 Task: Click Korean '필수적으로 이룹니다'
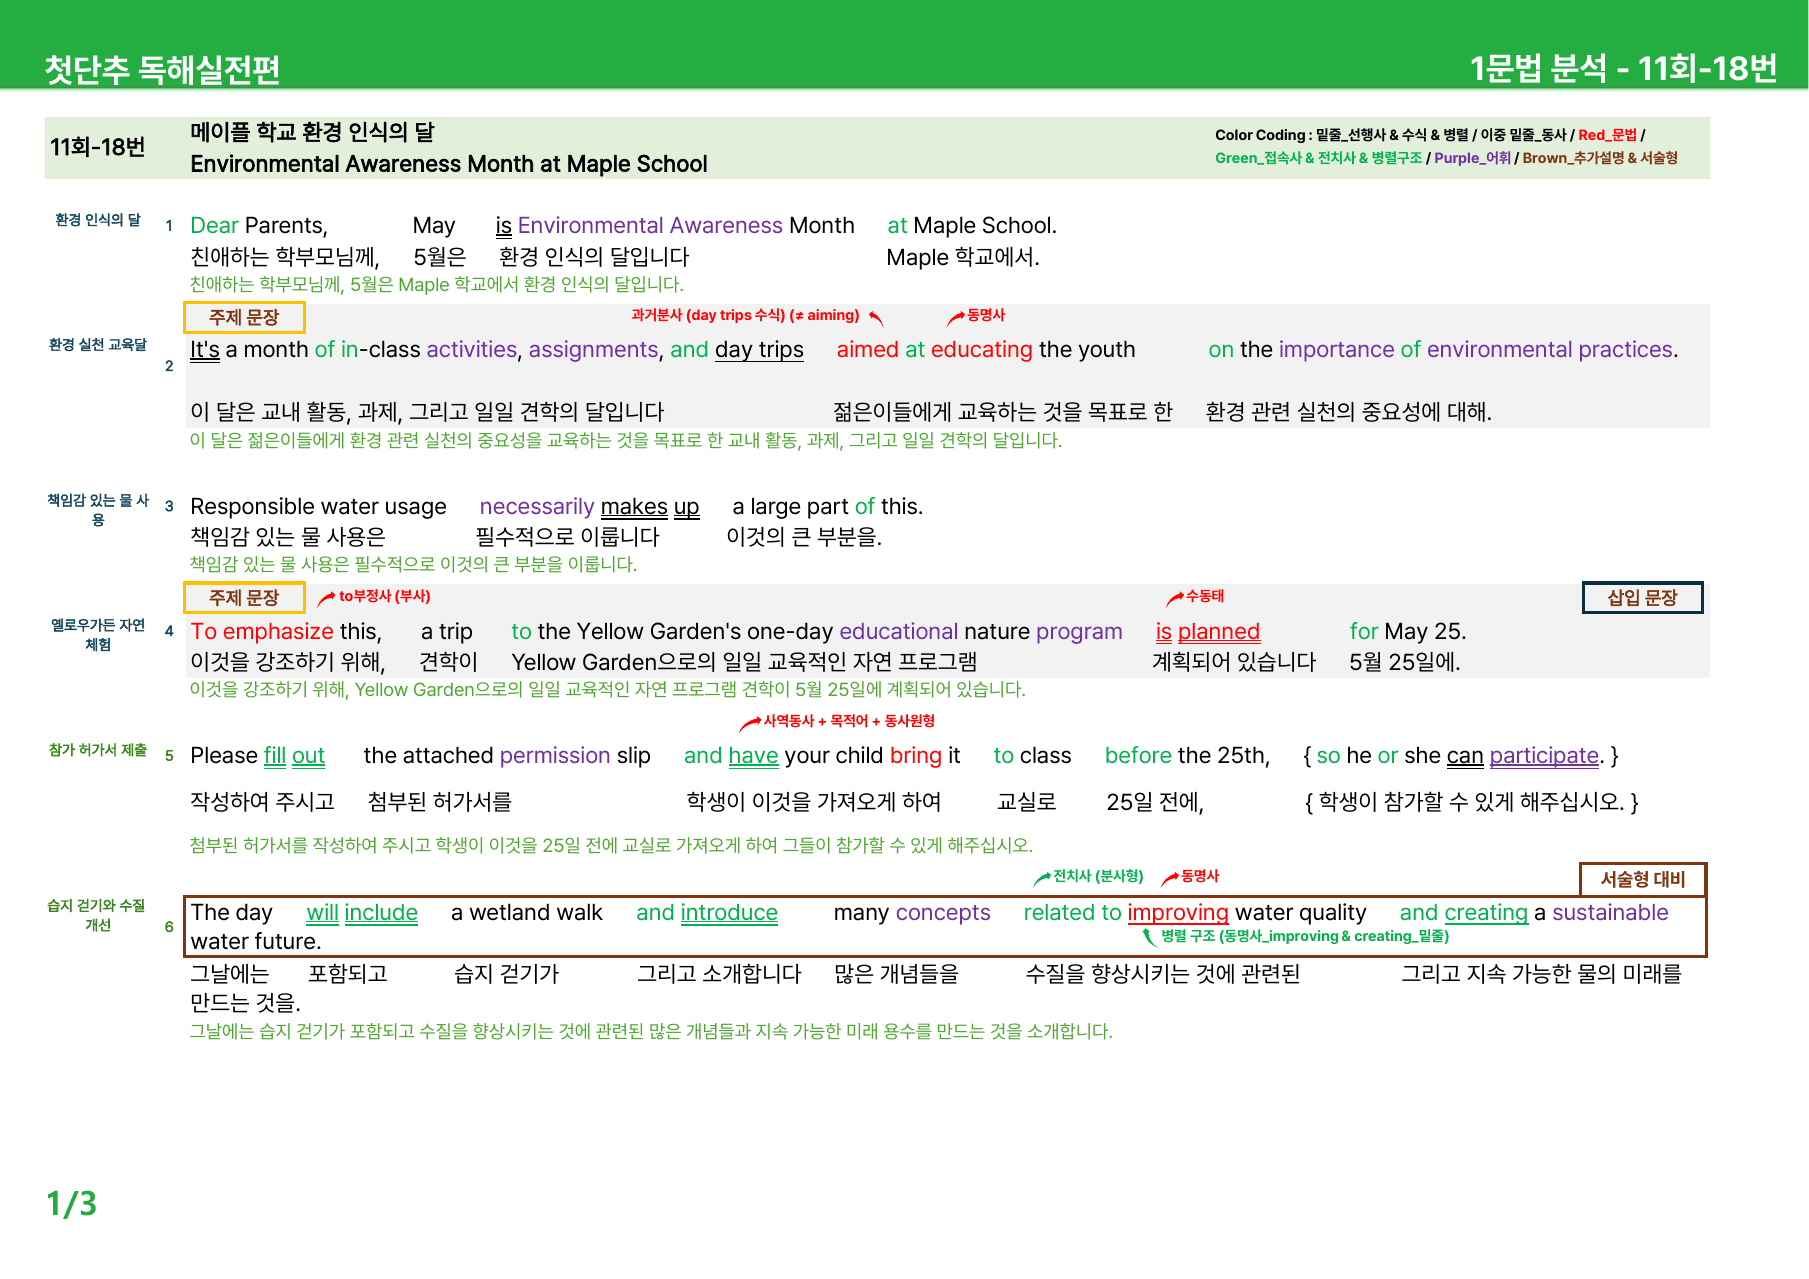click(x=567, y=537)
